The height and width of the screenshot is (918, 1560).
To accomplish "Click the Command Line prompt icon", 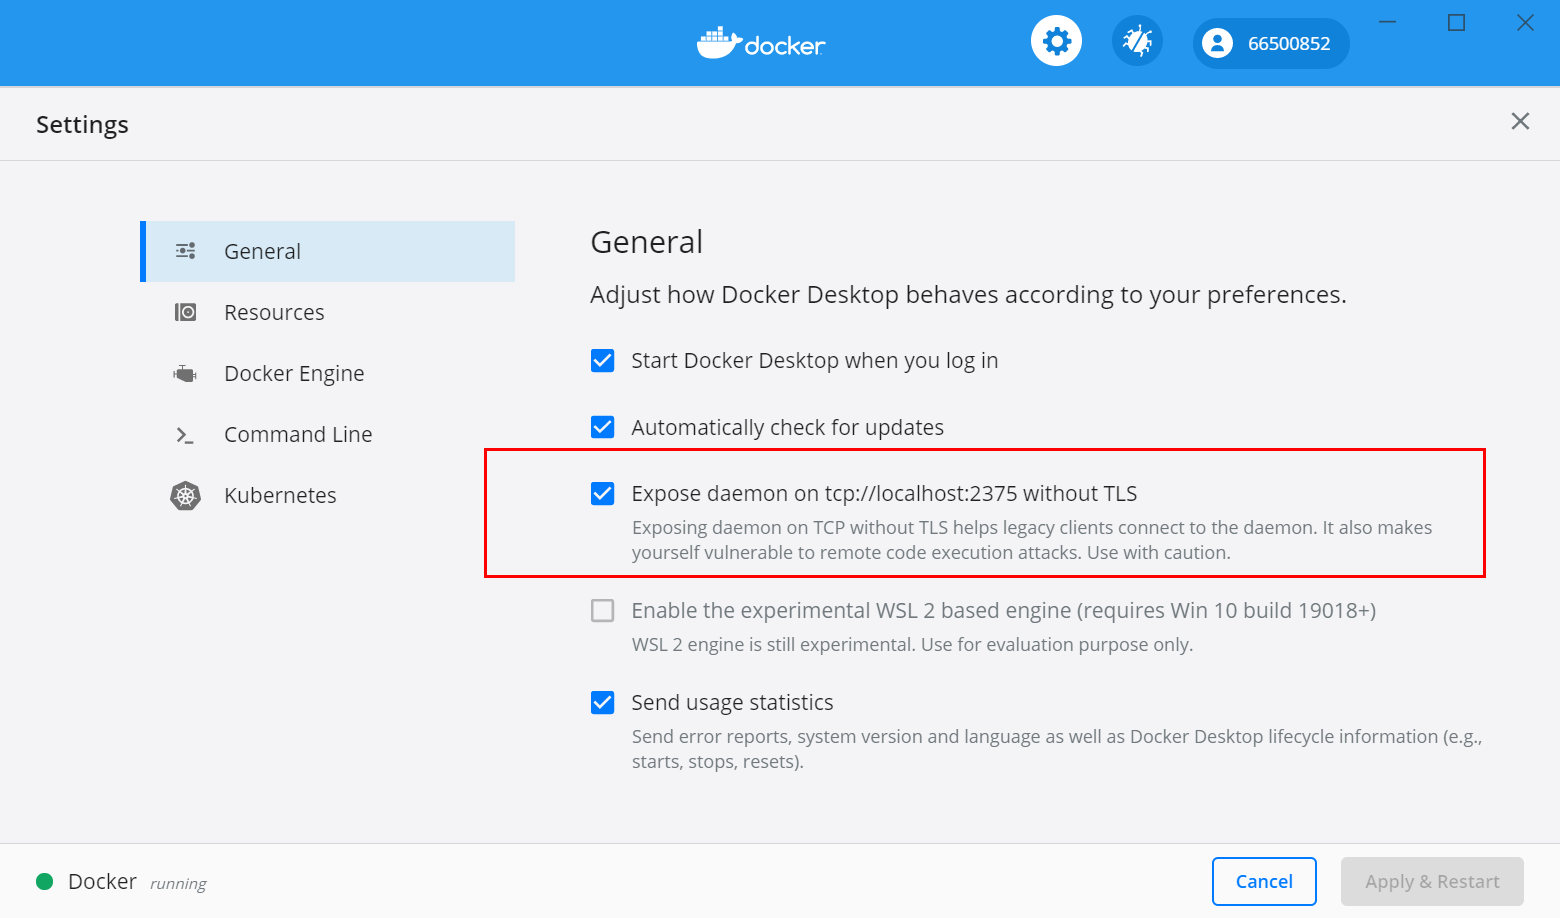I will [x=185, y=434].
